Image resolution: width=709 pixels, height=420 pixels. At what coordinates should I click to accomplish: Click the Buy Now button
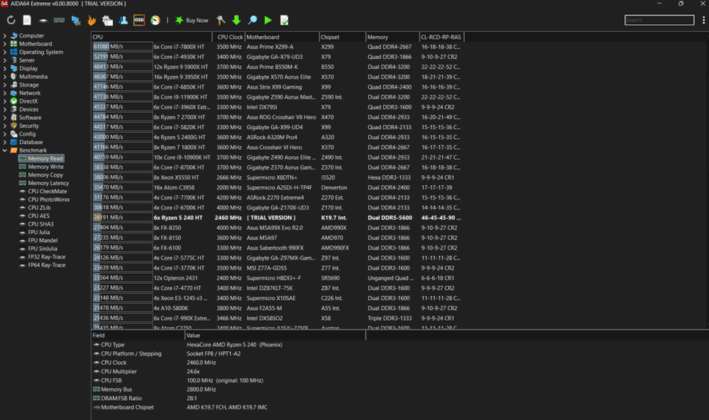tap(192, 20)
